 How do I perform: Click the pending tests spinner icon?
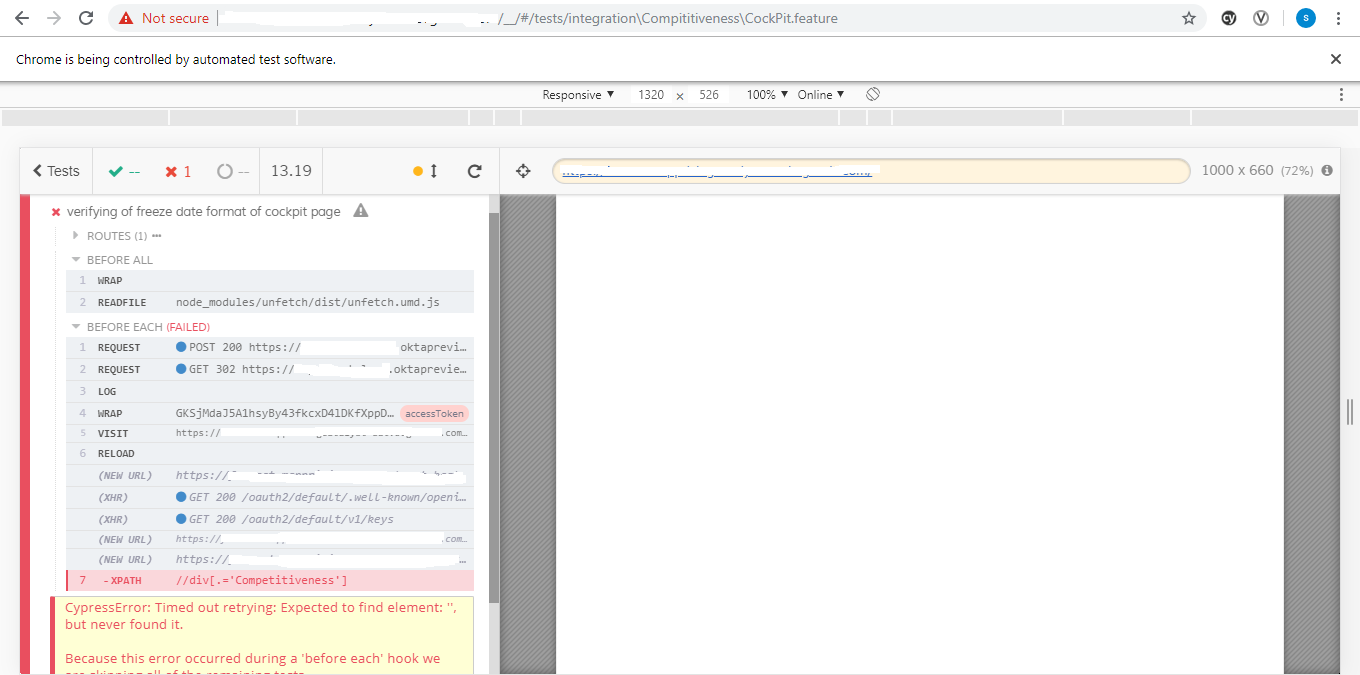point(226,170)
